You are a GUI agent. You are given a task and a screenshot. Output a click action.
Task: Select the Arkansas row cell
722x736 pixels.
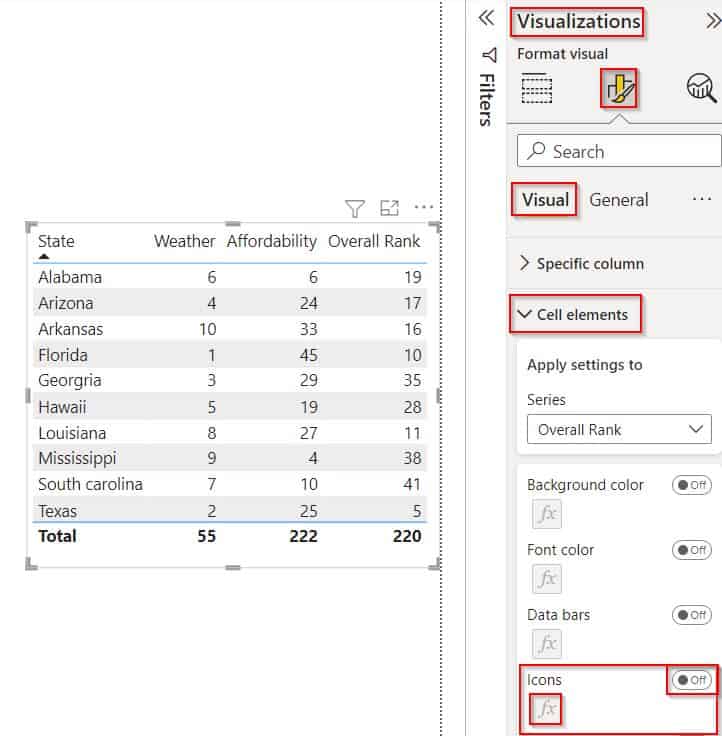click(x=70, y=329)
